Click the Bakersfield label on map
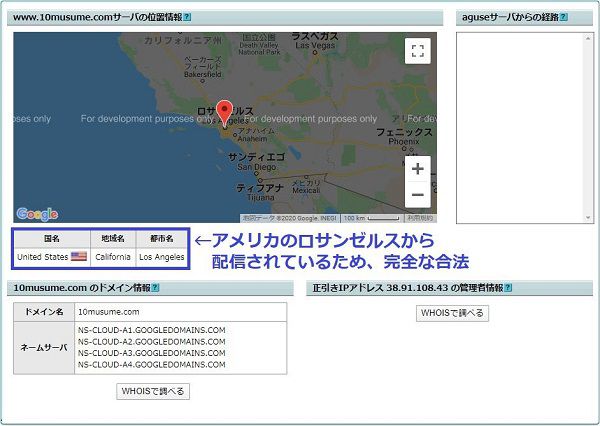600x426 pixels. pyautogui.click(x=203, y=74)
